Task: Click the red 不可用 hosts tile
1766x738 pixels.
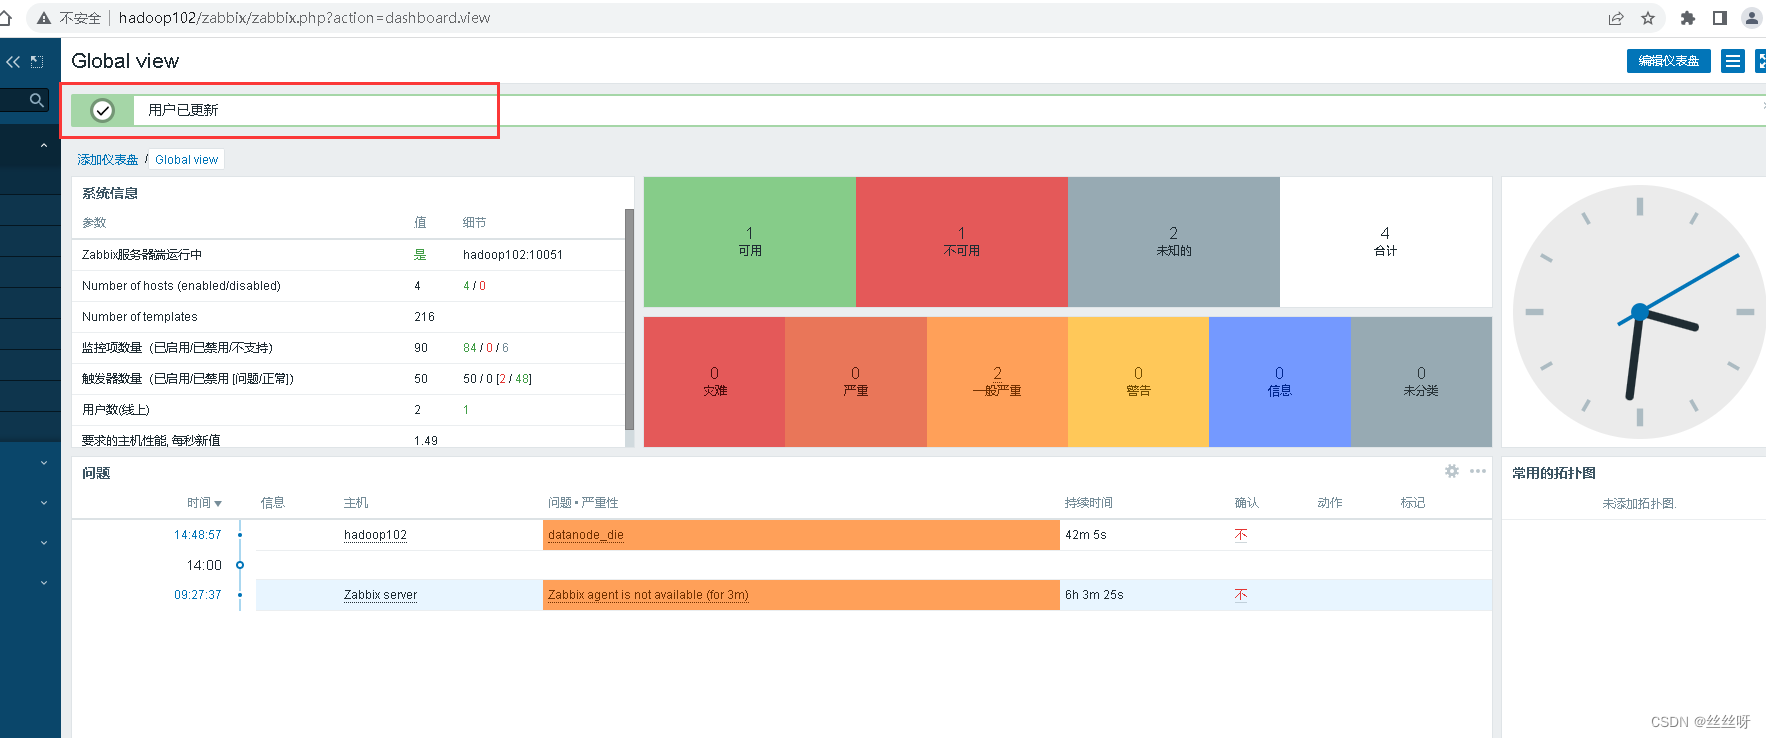Action: 962,242
